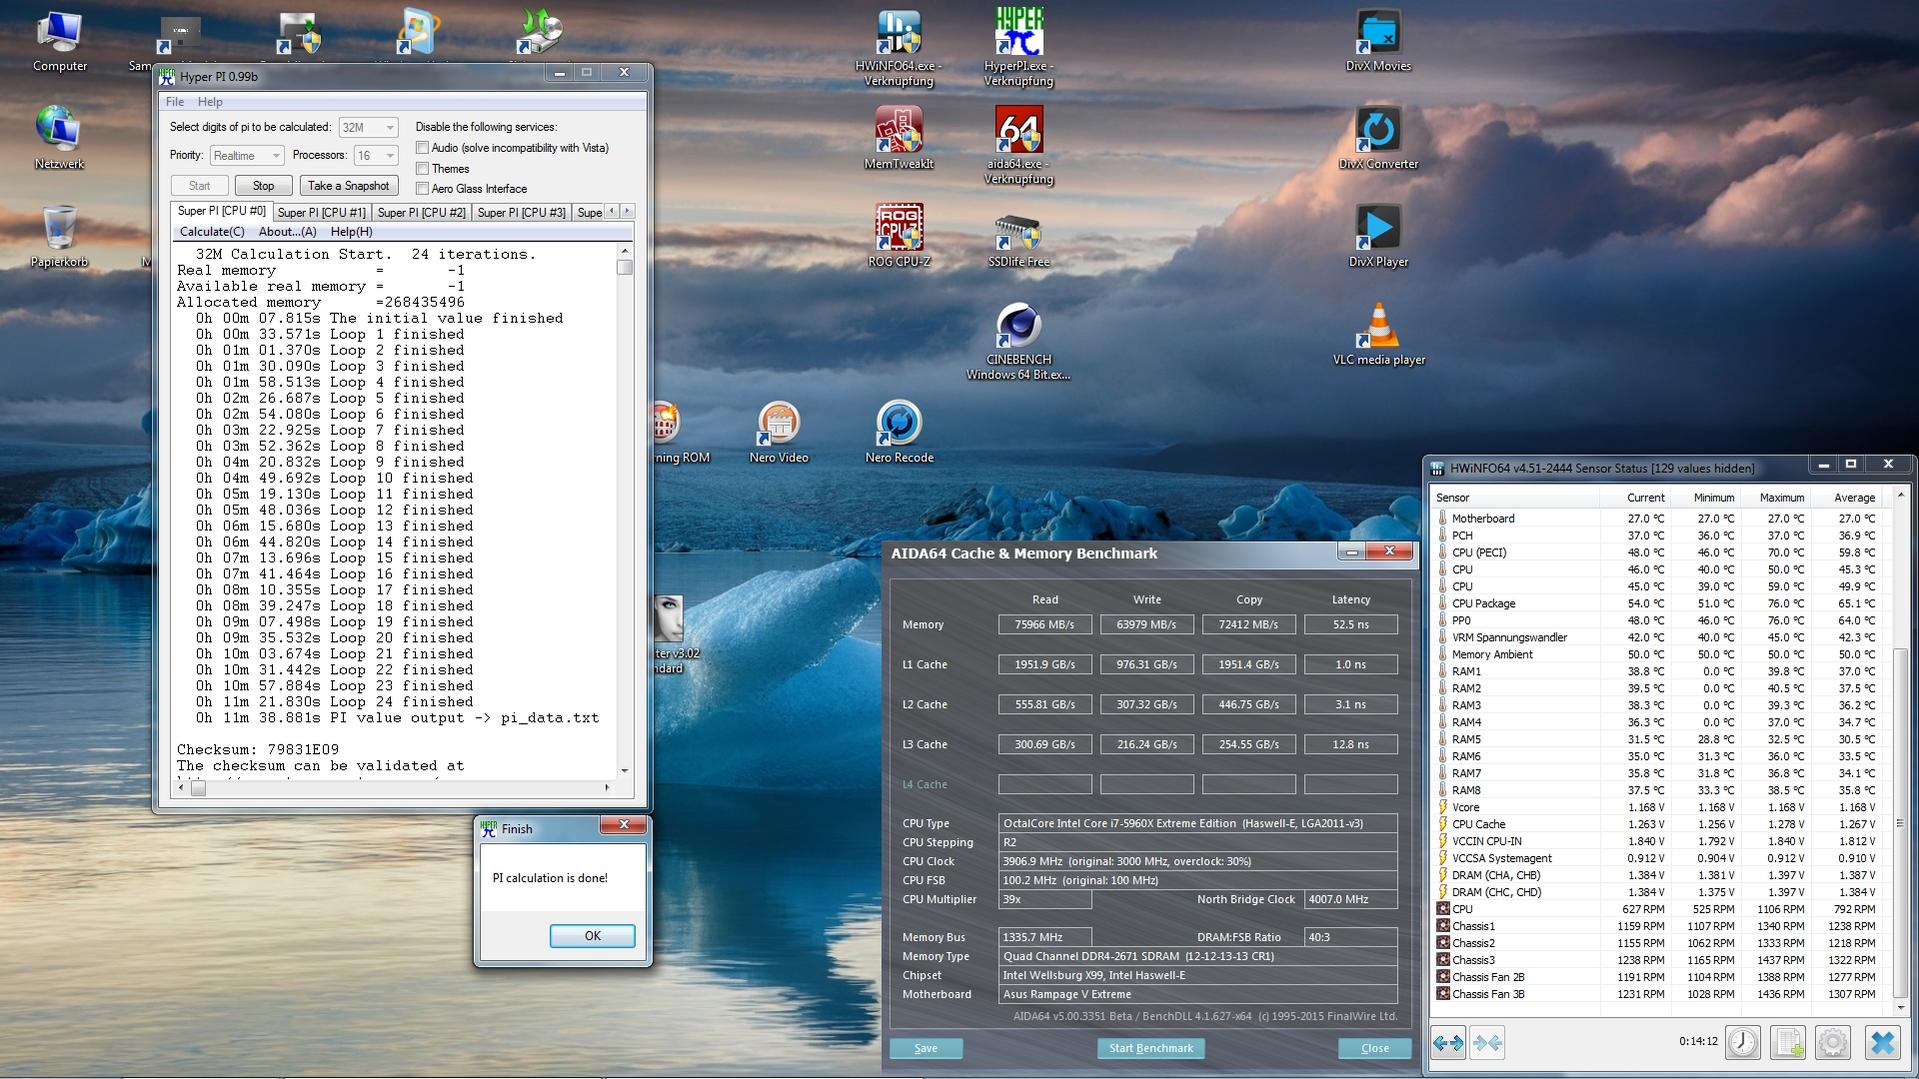This screenshot has height=1079, width=1919.
Task: Toggle the Themes checkbox in Hyper PI
Action: coord(422,169)
